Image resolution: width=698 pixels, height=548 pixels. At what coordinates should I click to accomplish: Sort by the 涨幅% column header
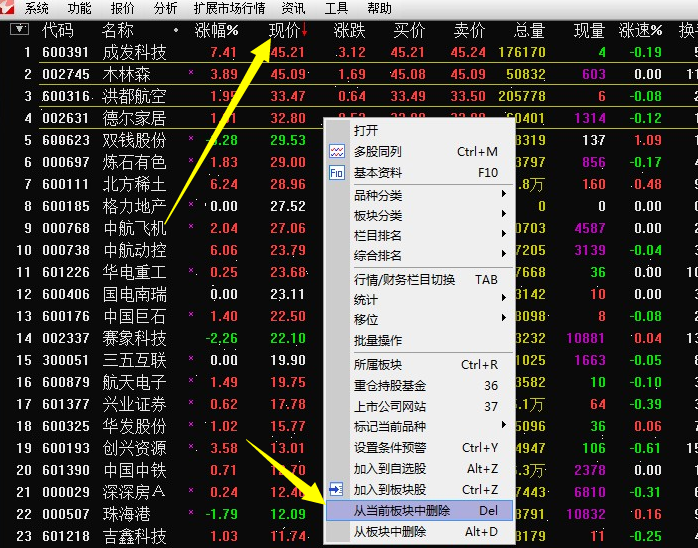pyautogui.click(x=216, y=30)
